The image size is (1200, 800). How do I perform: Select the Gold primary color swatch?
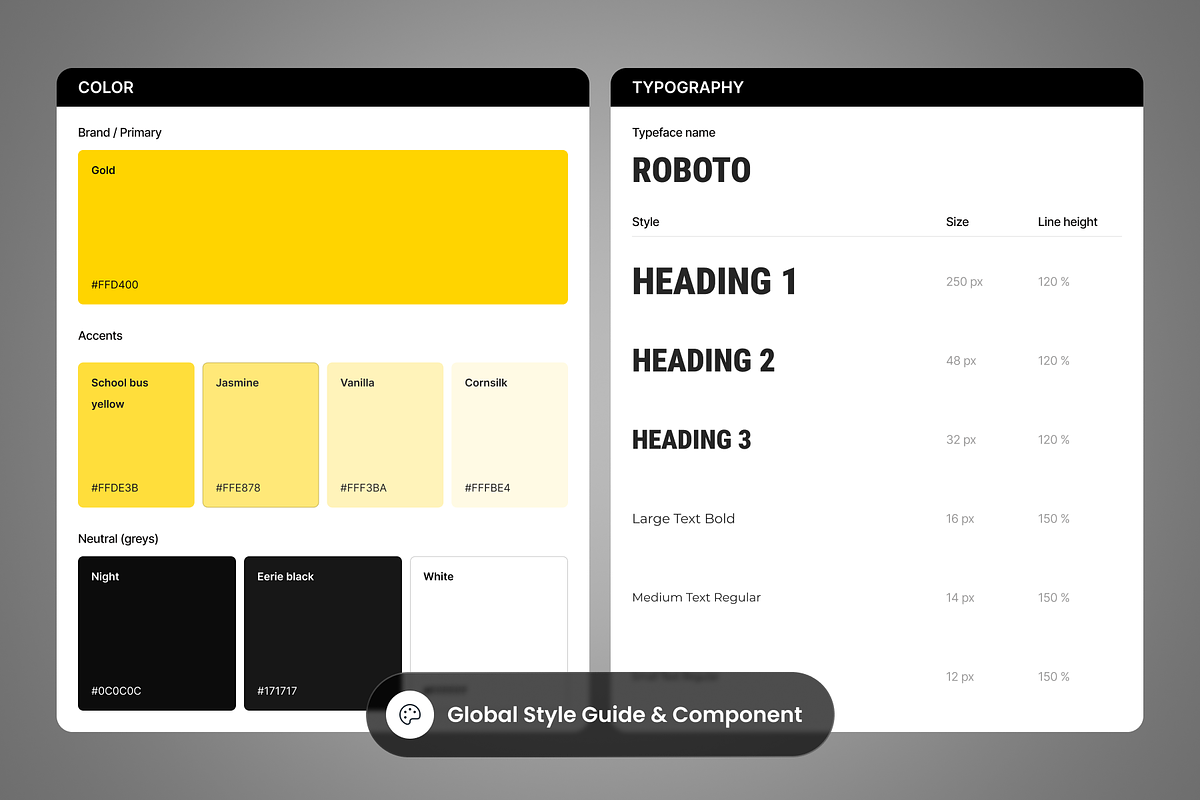point(323,227)
